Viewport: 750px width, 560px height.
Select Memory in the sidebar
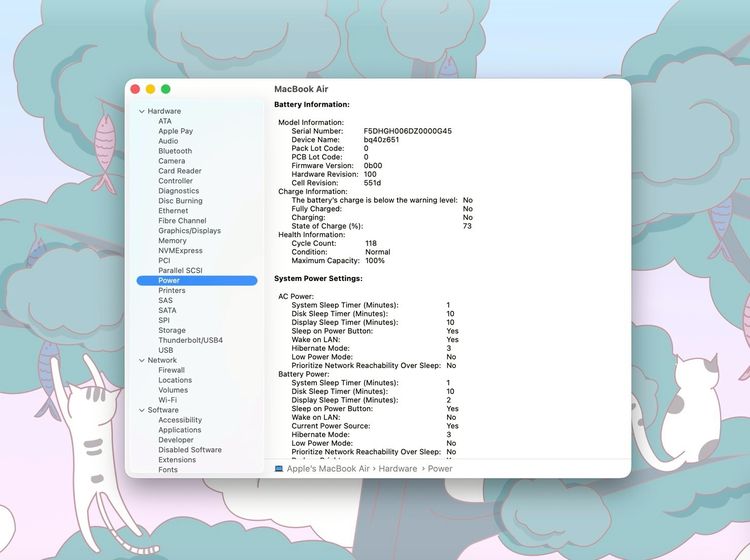pos(172,241)
